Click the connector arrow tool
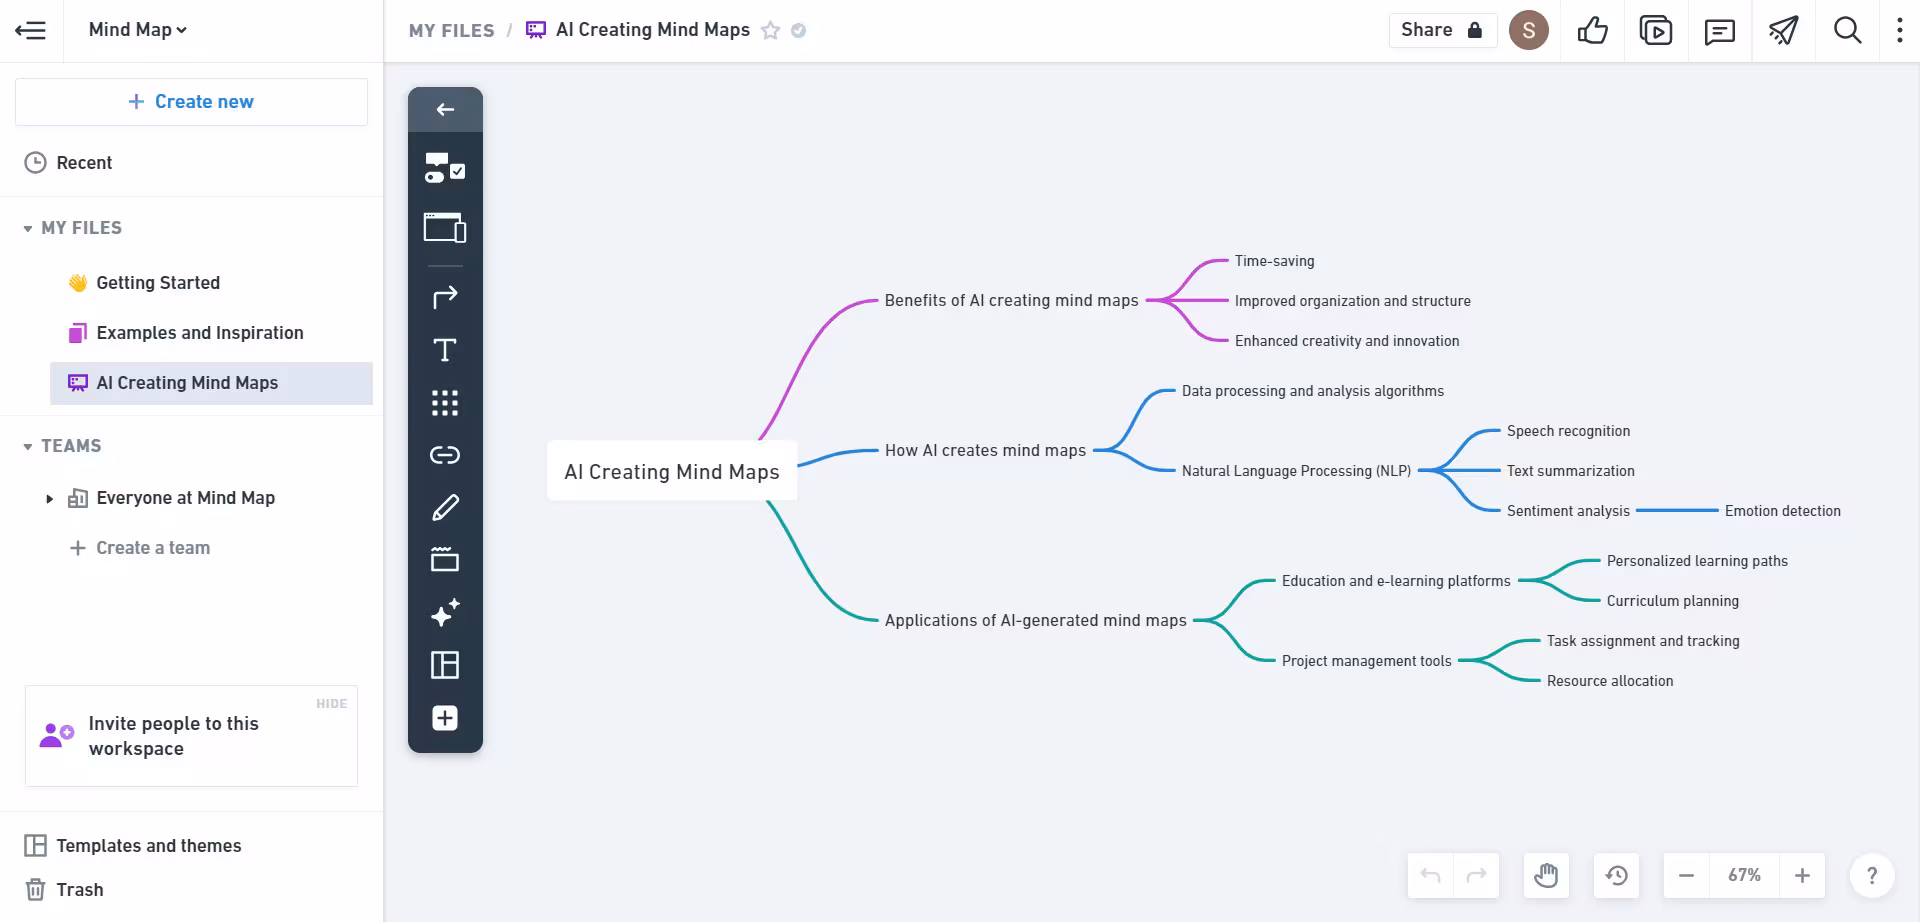1920x922 pixels. click(x=445, y=297)
